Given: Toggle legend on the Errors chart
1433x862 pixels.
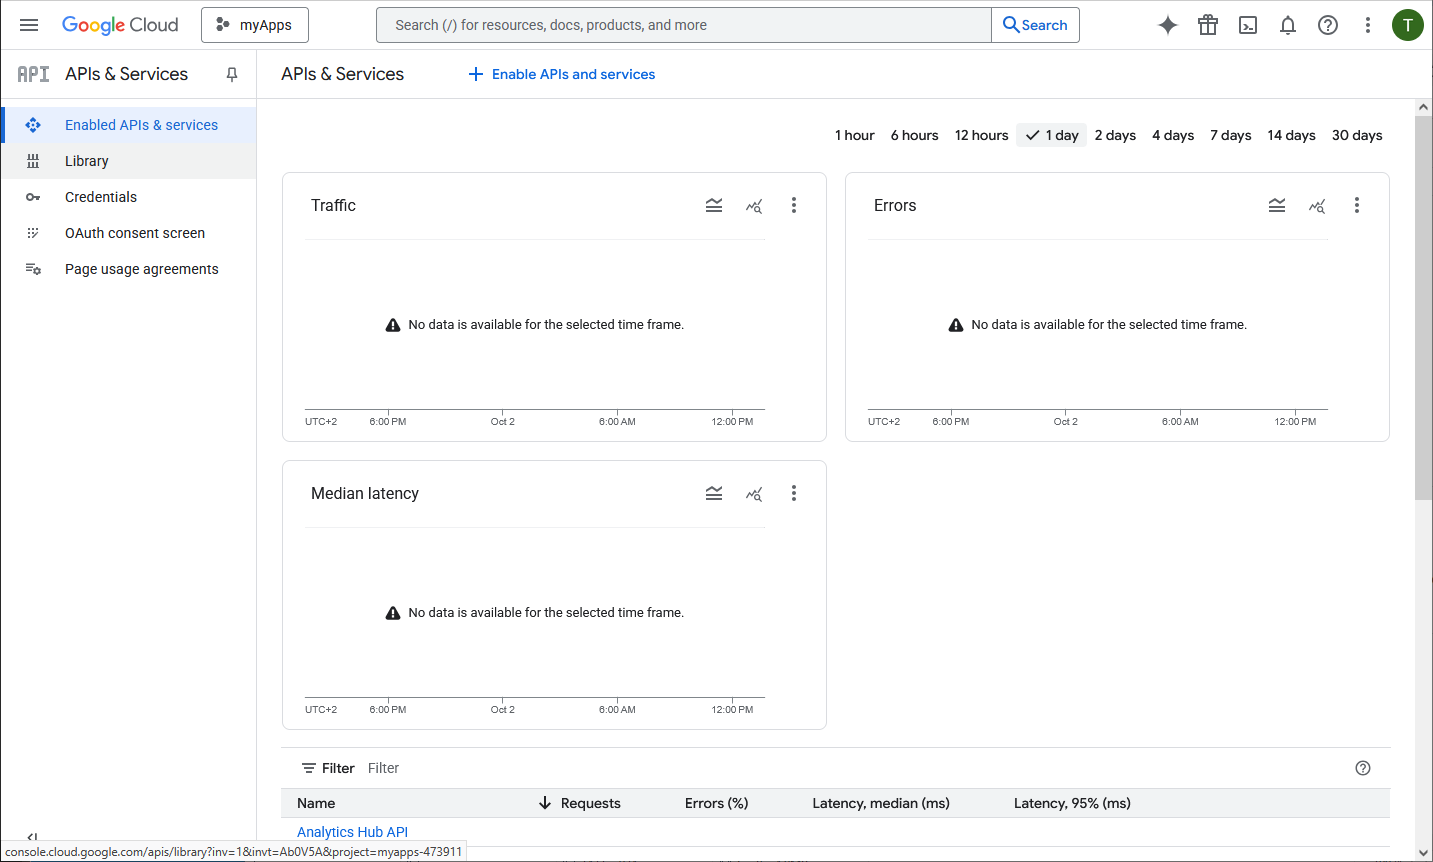Looking at the screenshot, I should [1277, 205].
